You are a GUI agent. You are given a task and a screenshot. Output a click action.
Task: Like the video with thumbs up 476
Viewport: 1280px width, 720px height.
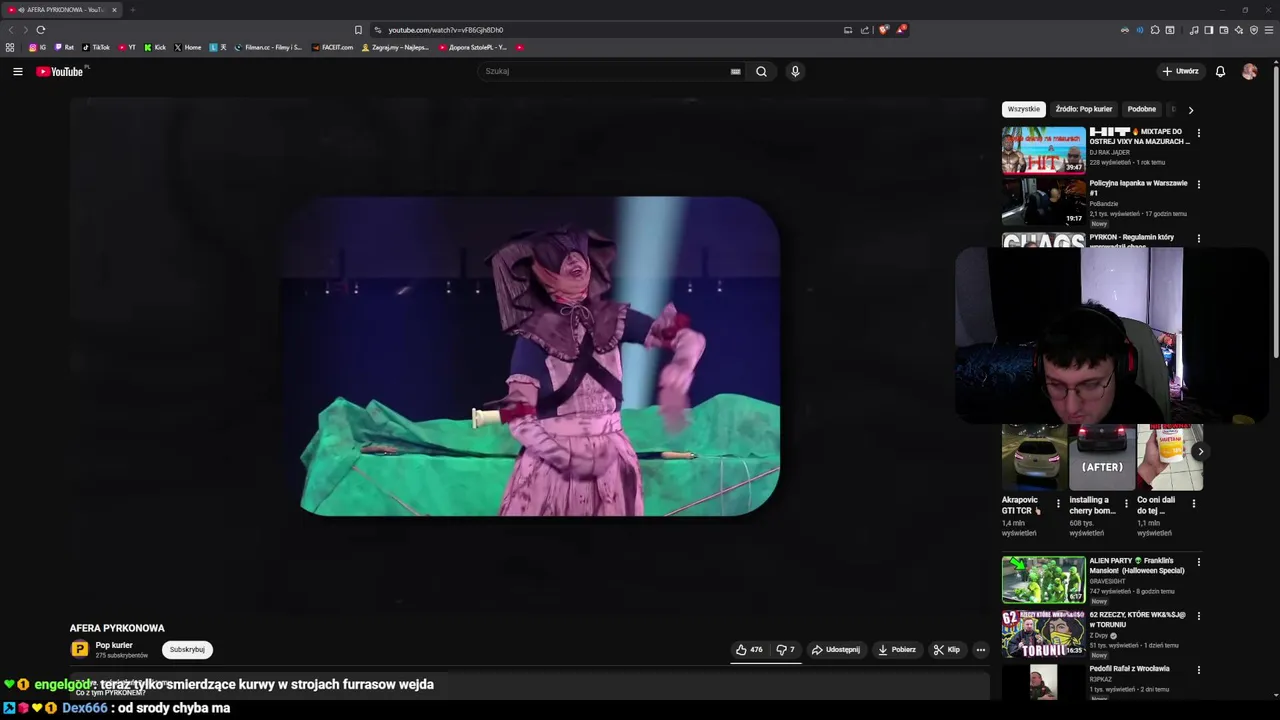click(x=749, y=649)
